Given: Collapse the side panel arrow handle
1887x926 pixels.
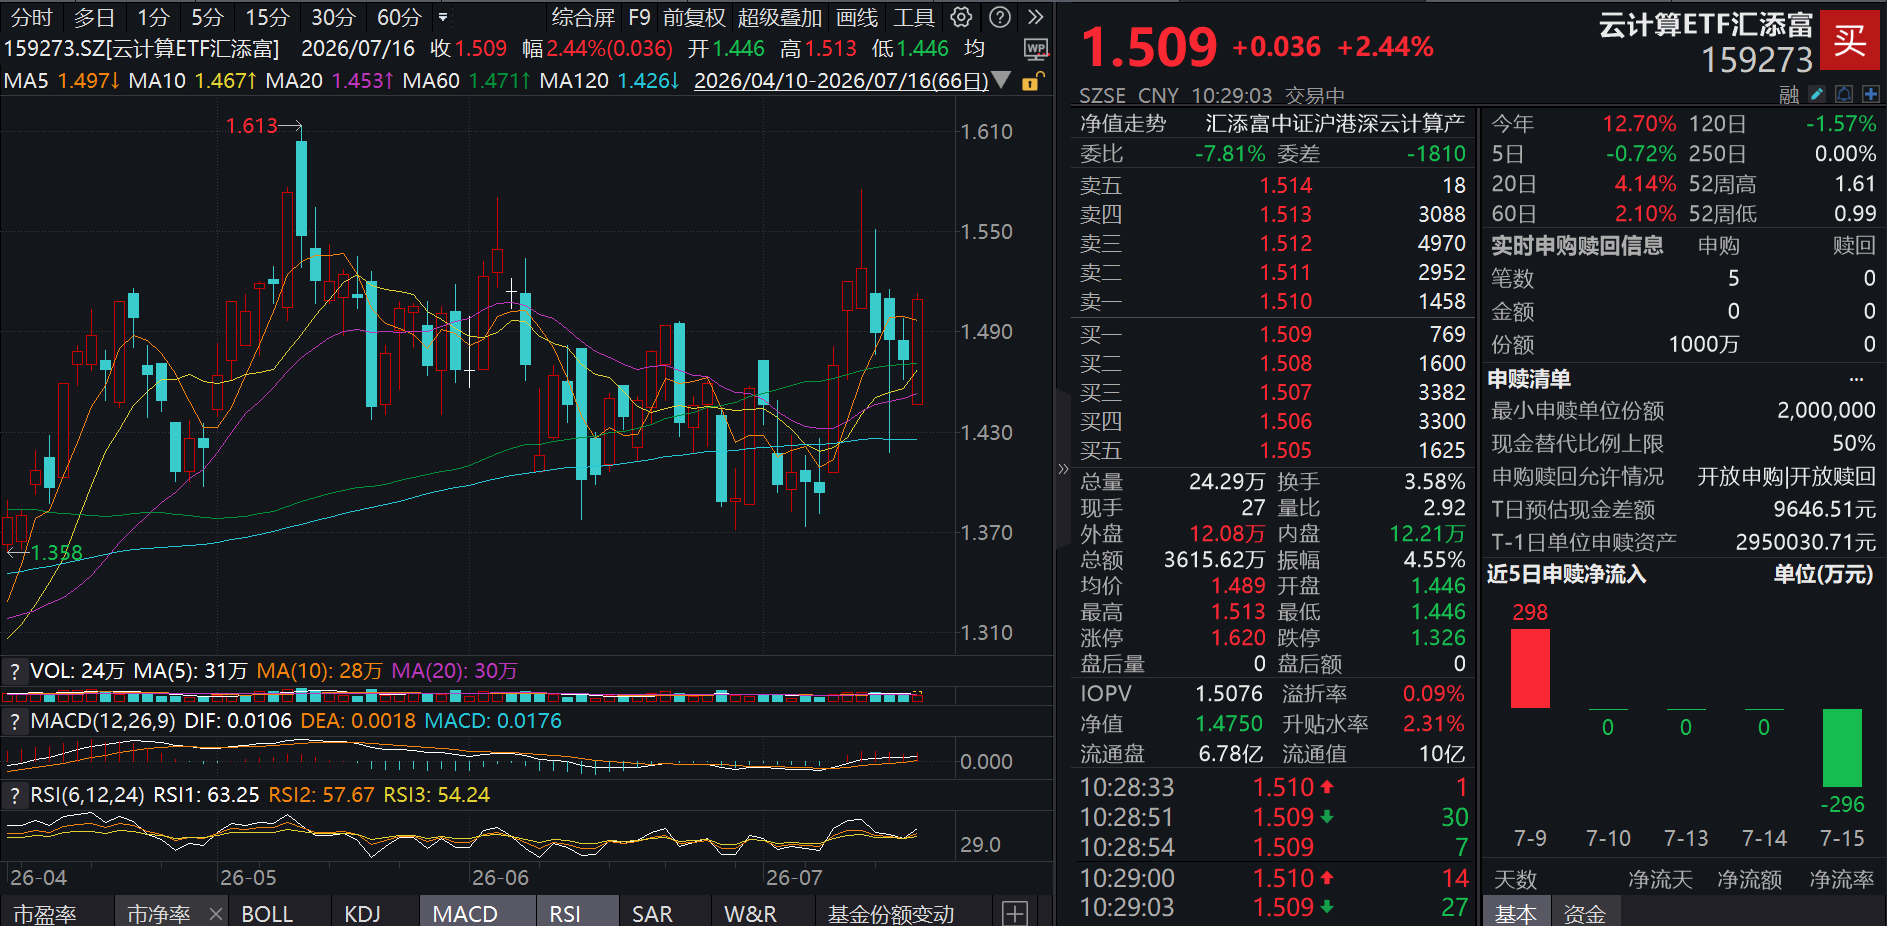Looking at the screenshot, I should click(1062, 468).
